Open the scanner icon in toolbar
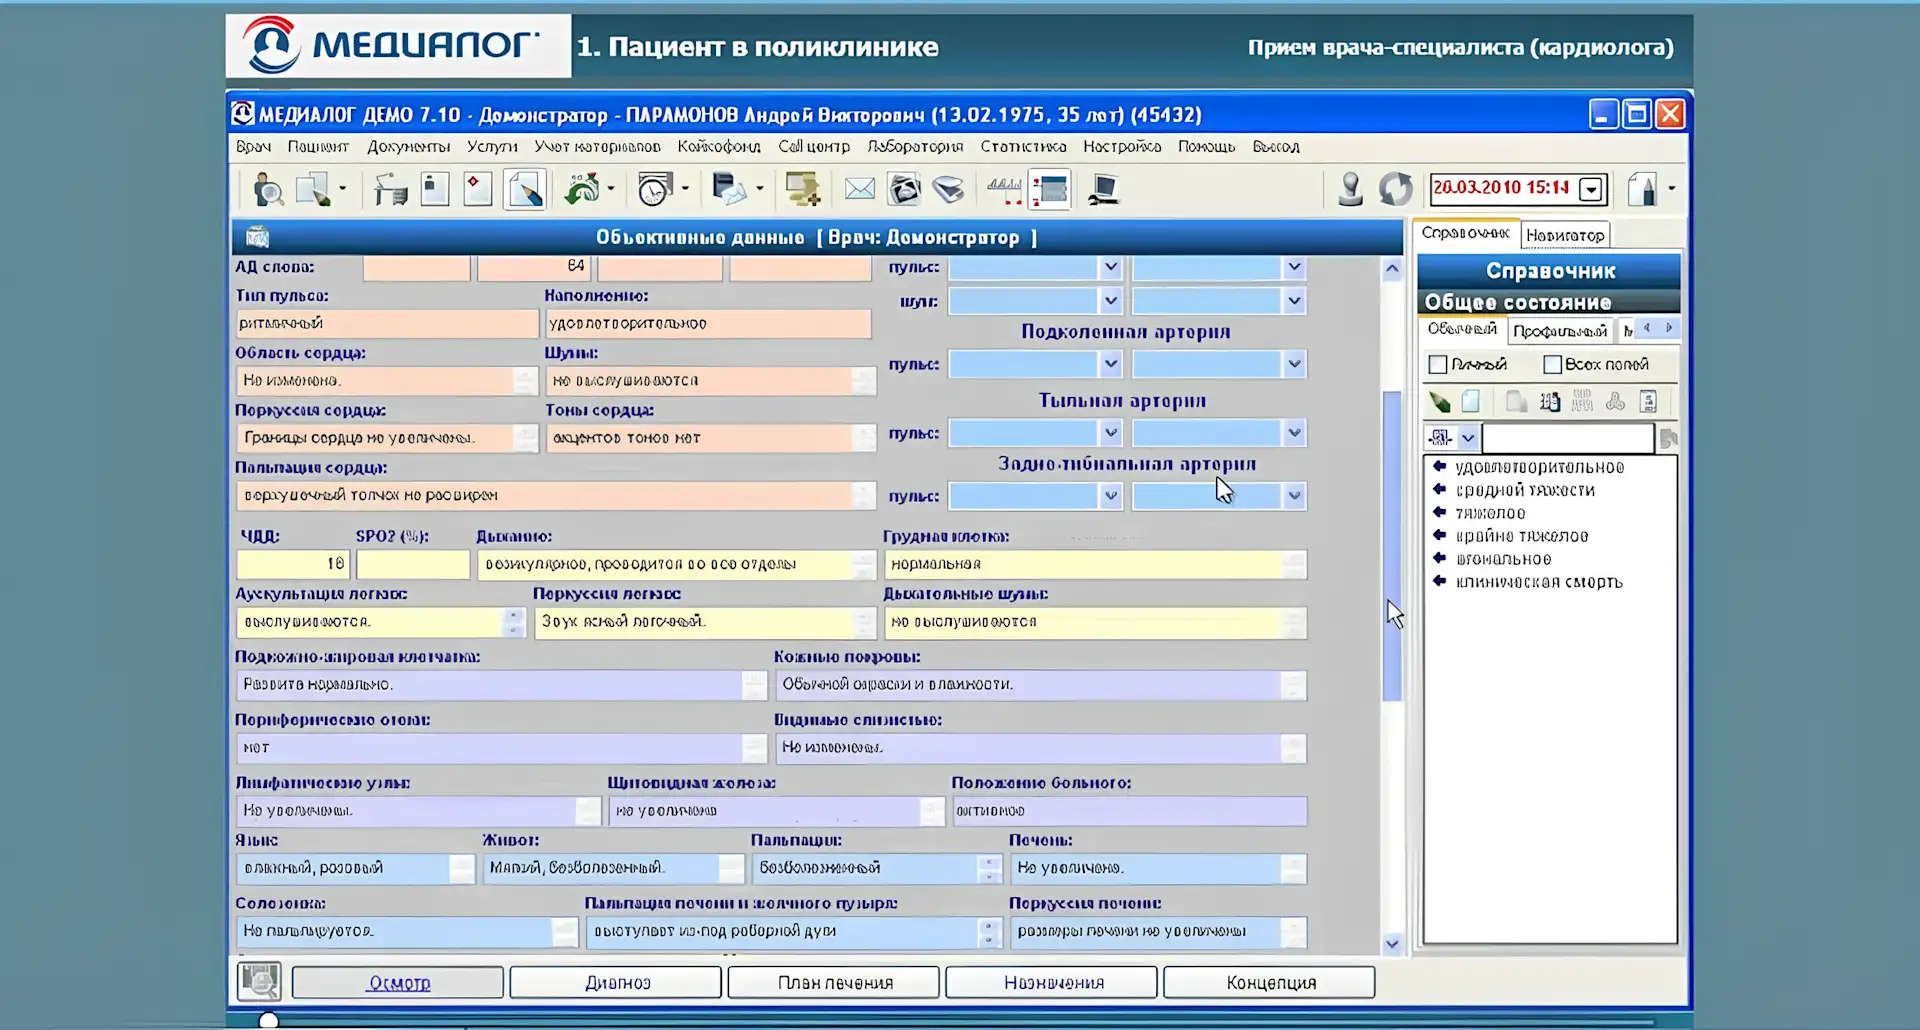 coord(948,189)
